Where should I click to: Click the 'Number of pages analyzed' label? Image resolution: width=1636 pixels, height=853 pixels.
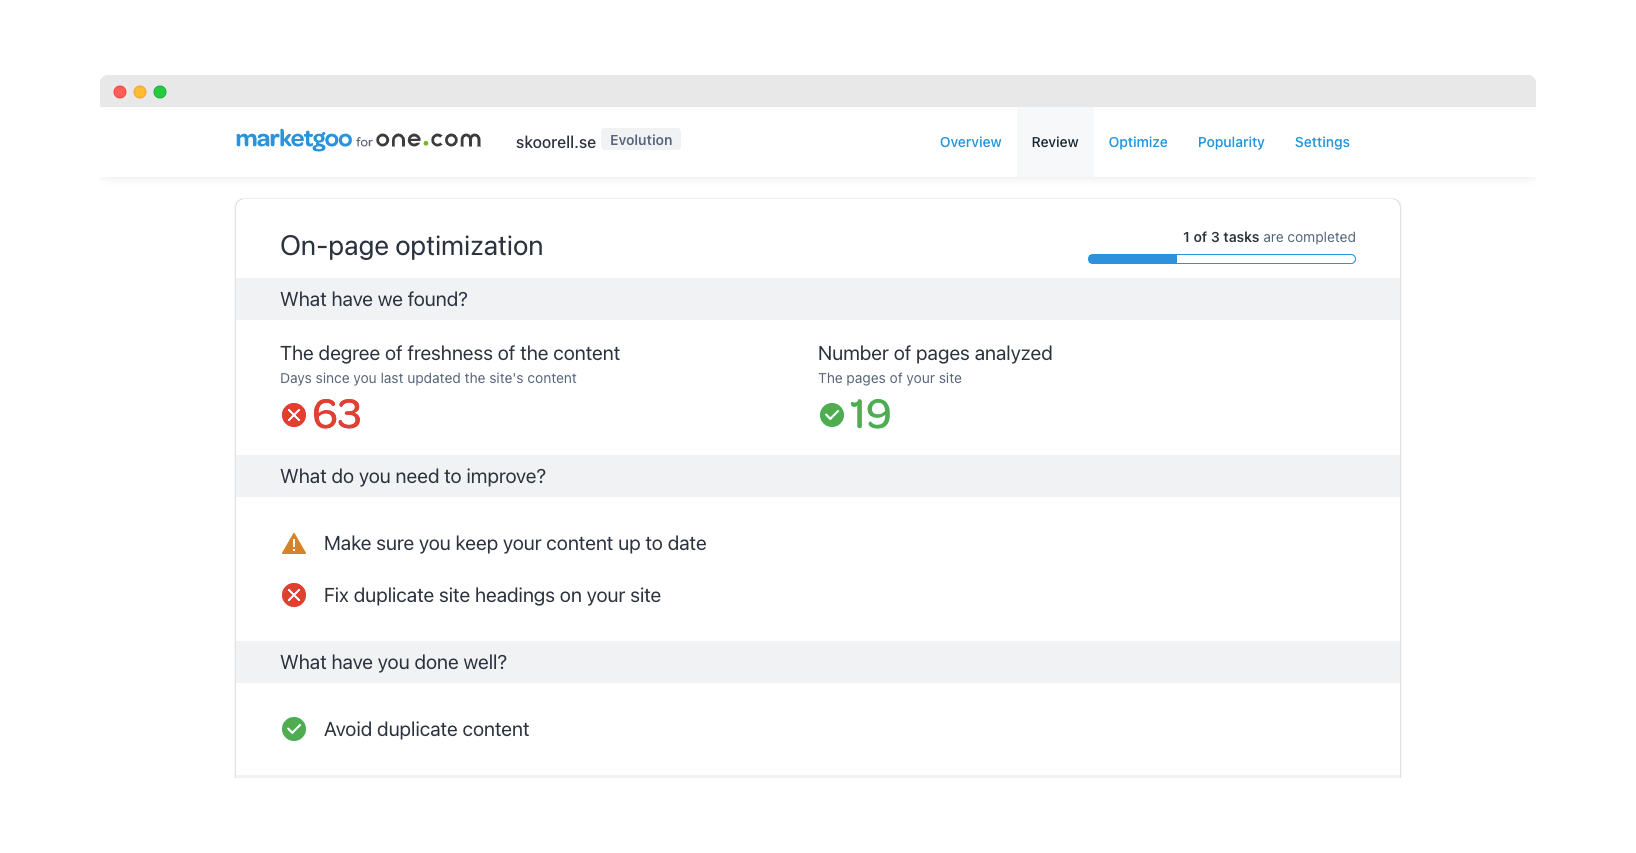click(x=935, y=353)
